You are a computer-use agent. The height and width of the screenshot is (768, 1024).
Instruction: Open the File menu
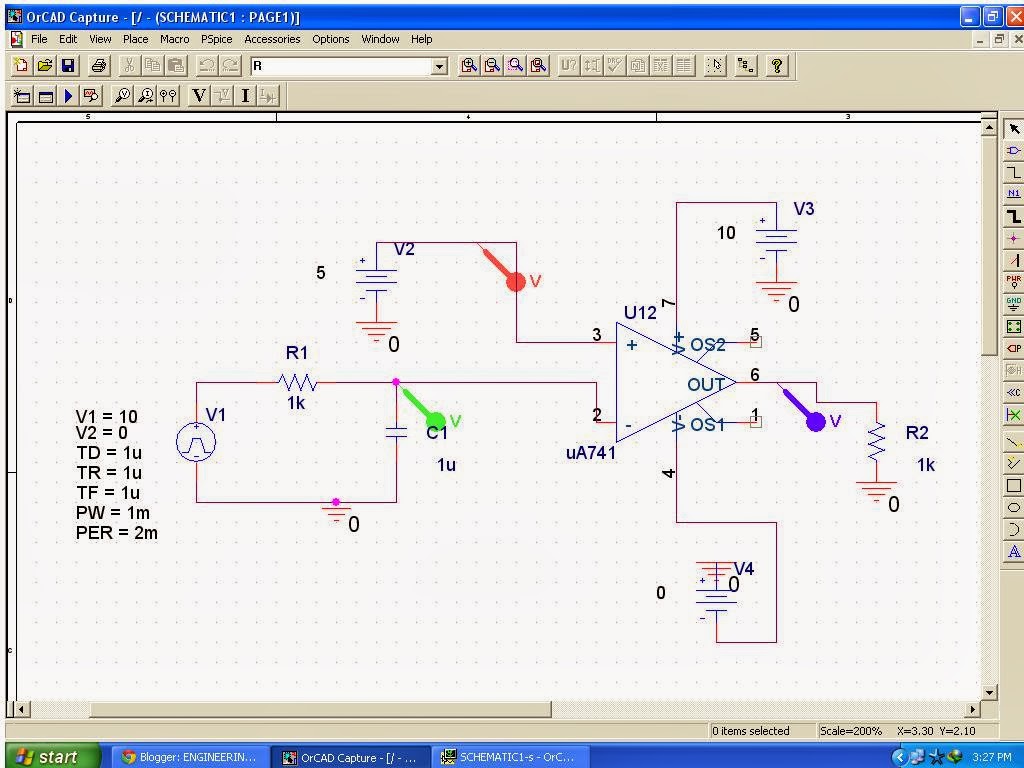39,39
